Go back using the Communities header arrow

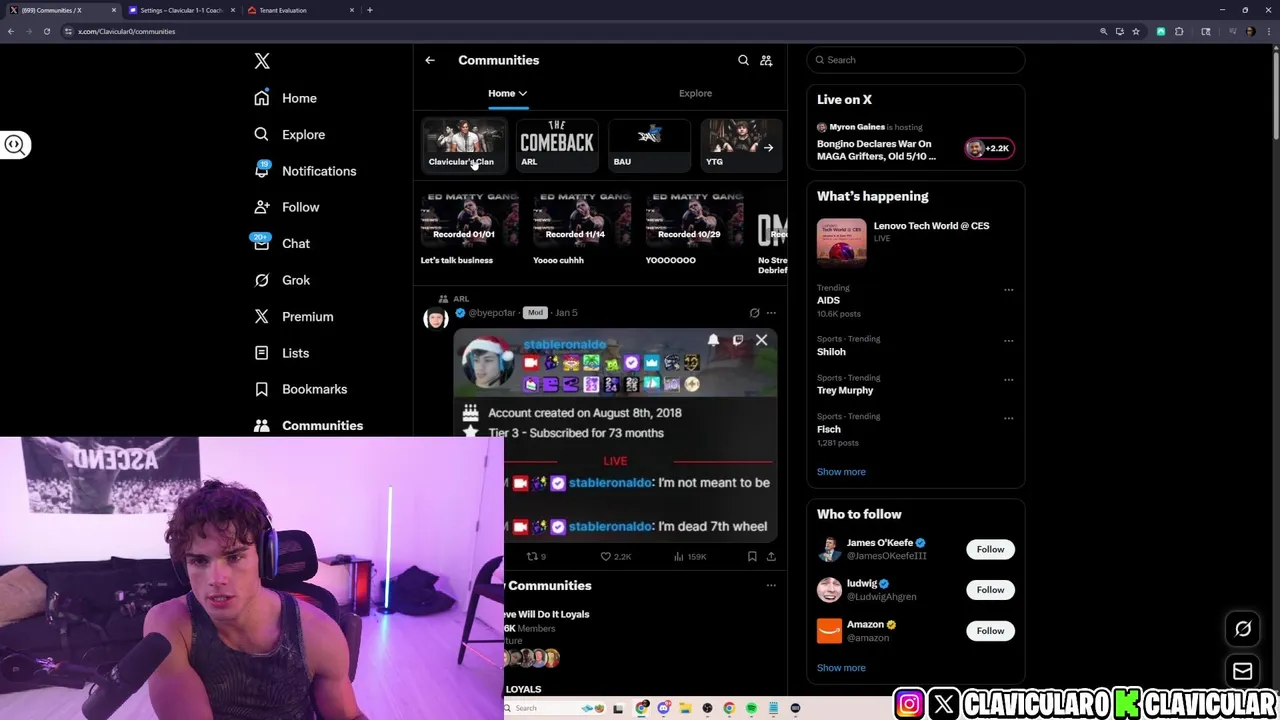[x=430, y=60]
